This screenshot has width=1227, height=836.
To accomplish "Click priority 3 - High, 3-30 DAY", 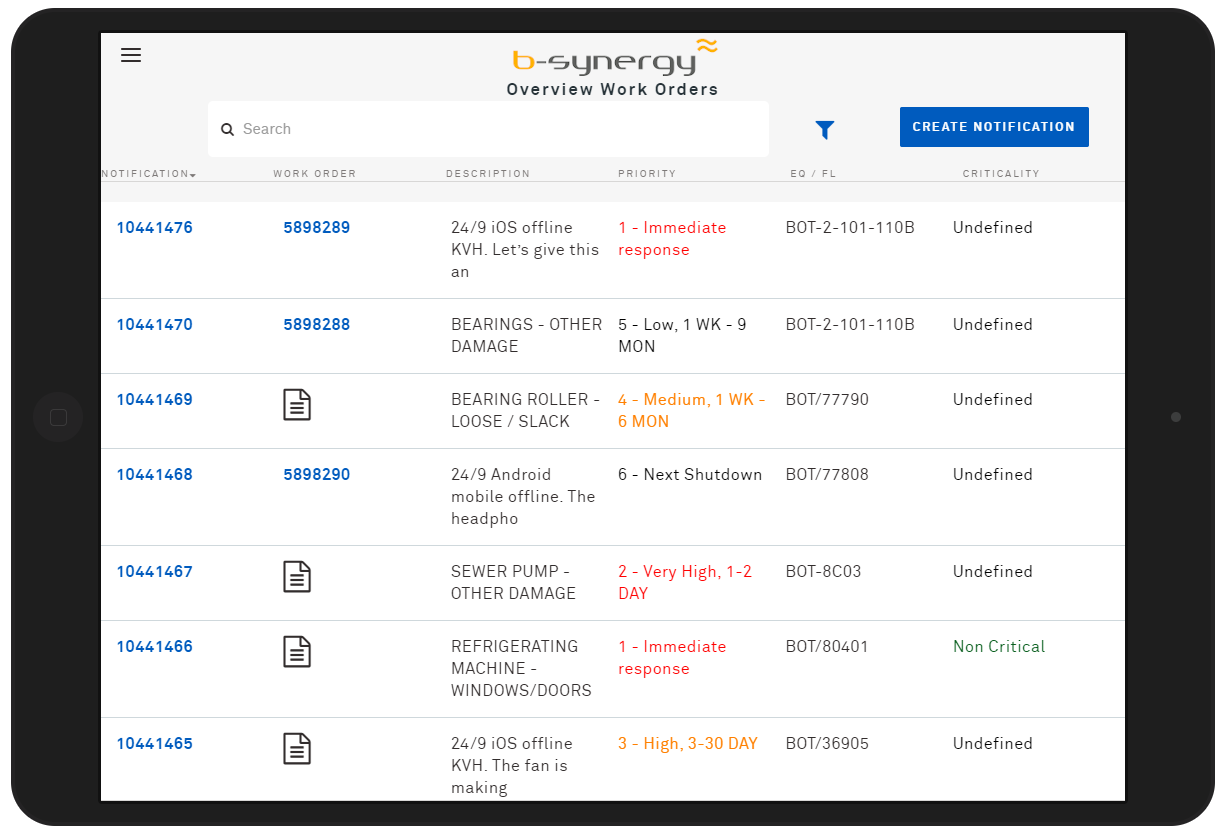I will [x=688, y=744].
